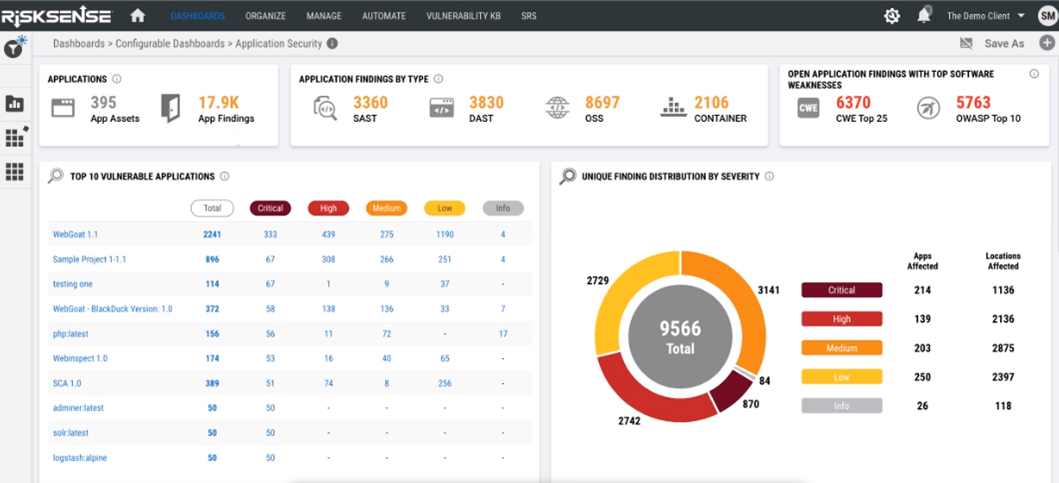
Task: Sort table by Medium column pill
Action: click(x=387, y=208)
